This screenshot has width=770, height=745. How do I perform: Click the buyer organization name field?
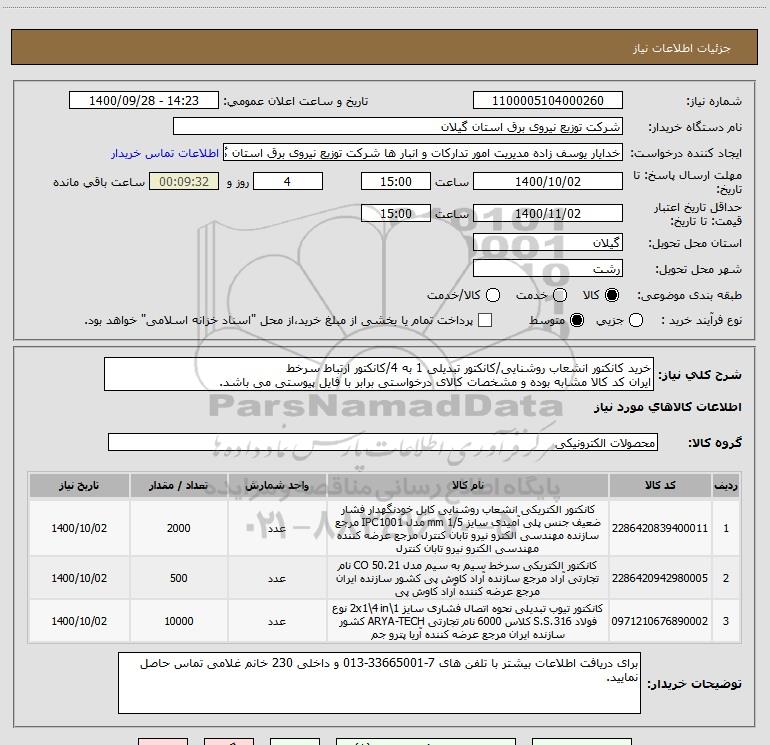tap(398, 127)
